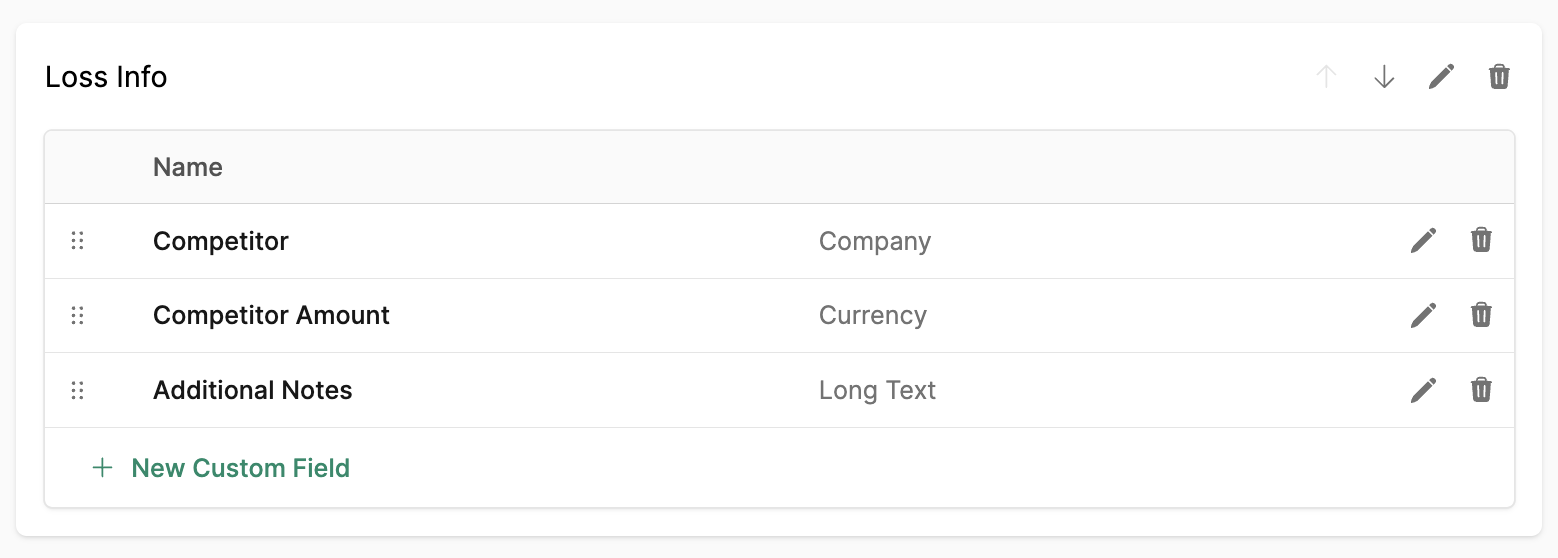Click the plus icon beside New Custom Field
The width and height of the screenshot is (1558, 558).
click(x=102, y=468)
